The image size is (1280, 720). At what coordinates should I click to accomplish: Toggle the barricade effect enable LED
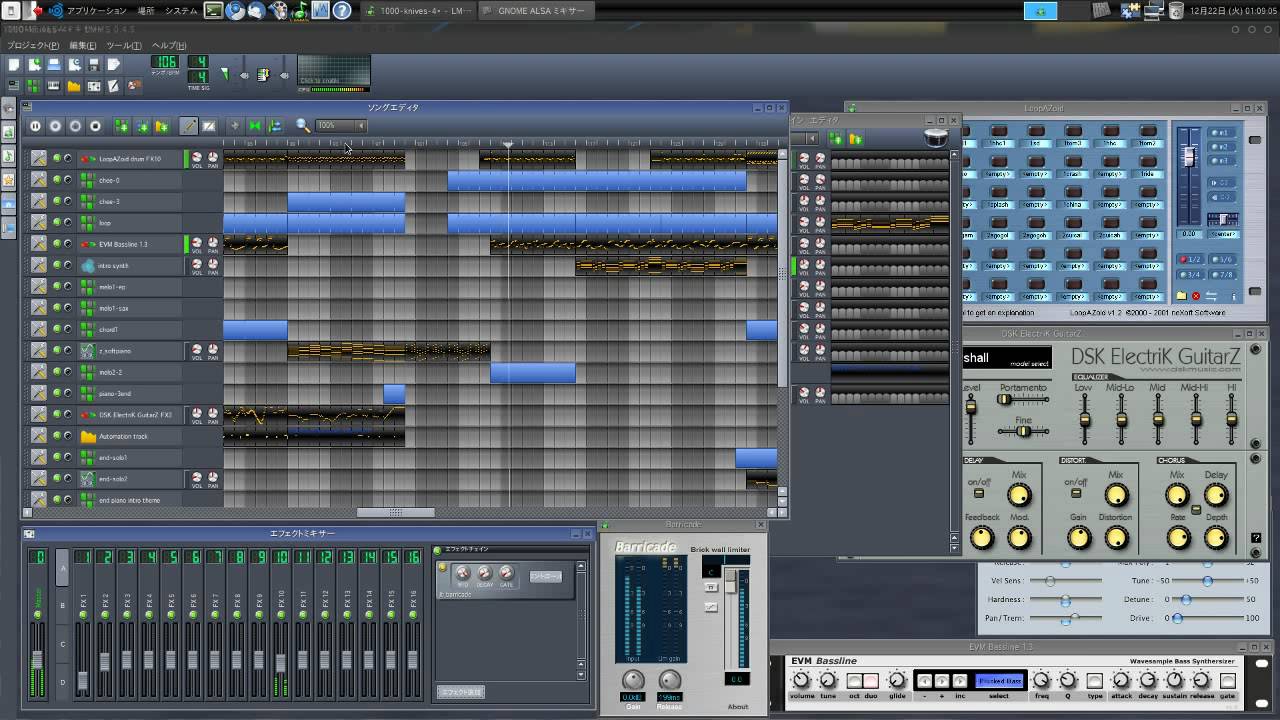[443, 568]
